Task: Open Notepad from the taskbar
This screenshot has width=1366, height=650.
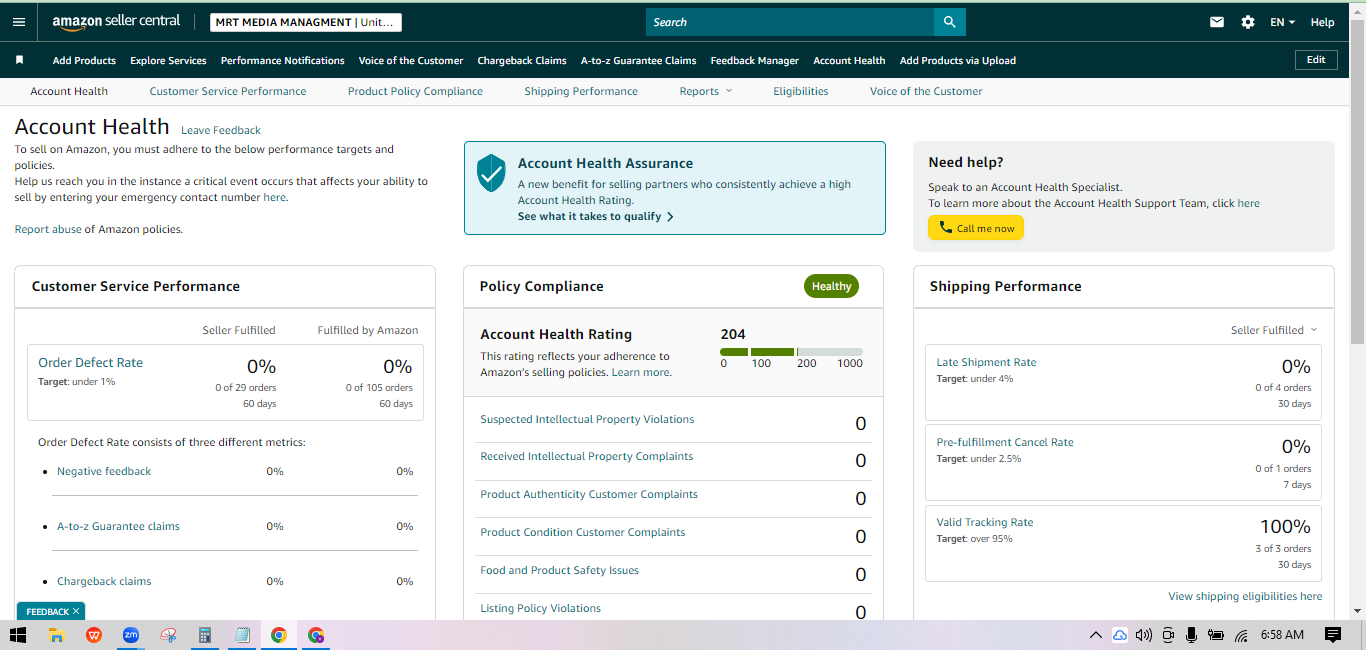Action: point(241,635)
